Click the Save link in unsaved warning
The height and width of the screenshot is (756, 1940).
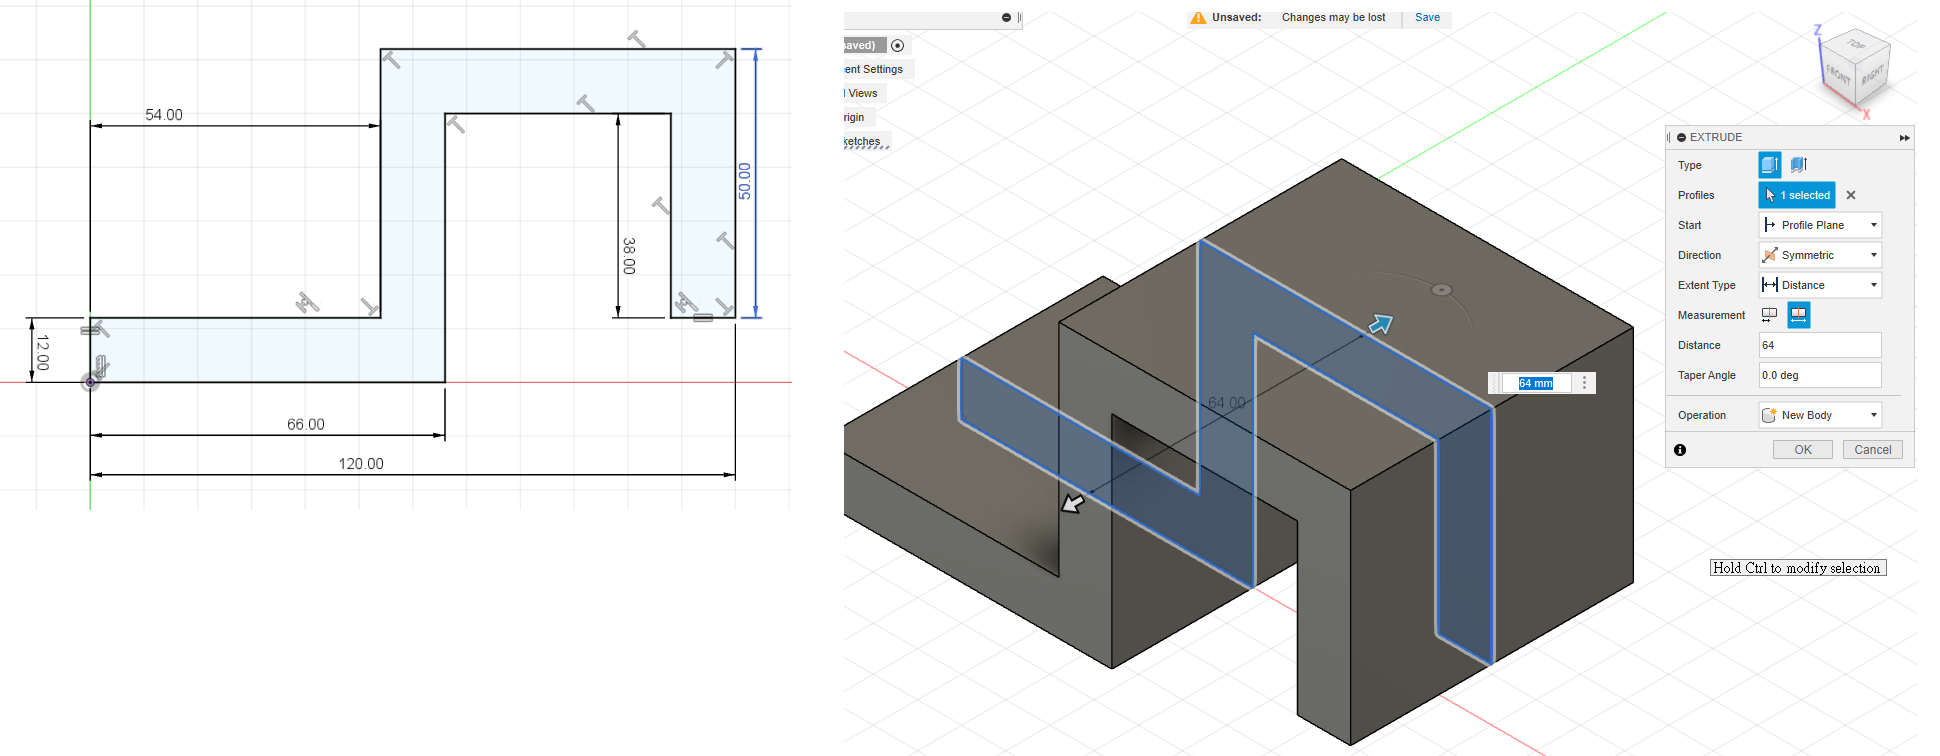pyautogui.click(x=1427, y=18)
